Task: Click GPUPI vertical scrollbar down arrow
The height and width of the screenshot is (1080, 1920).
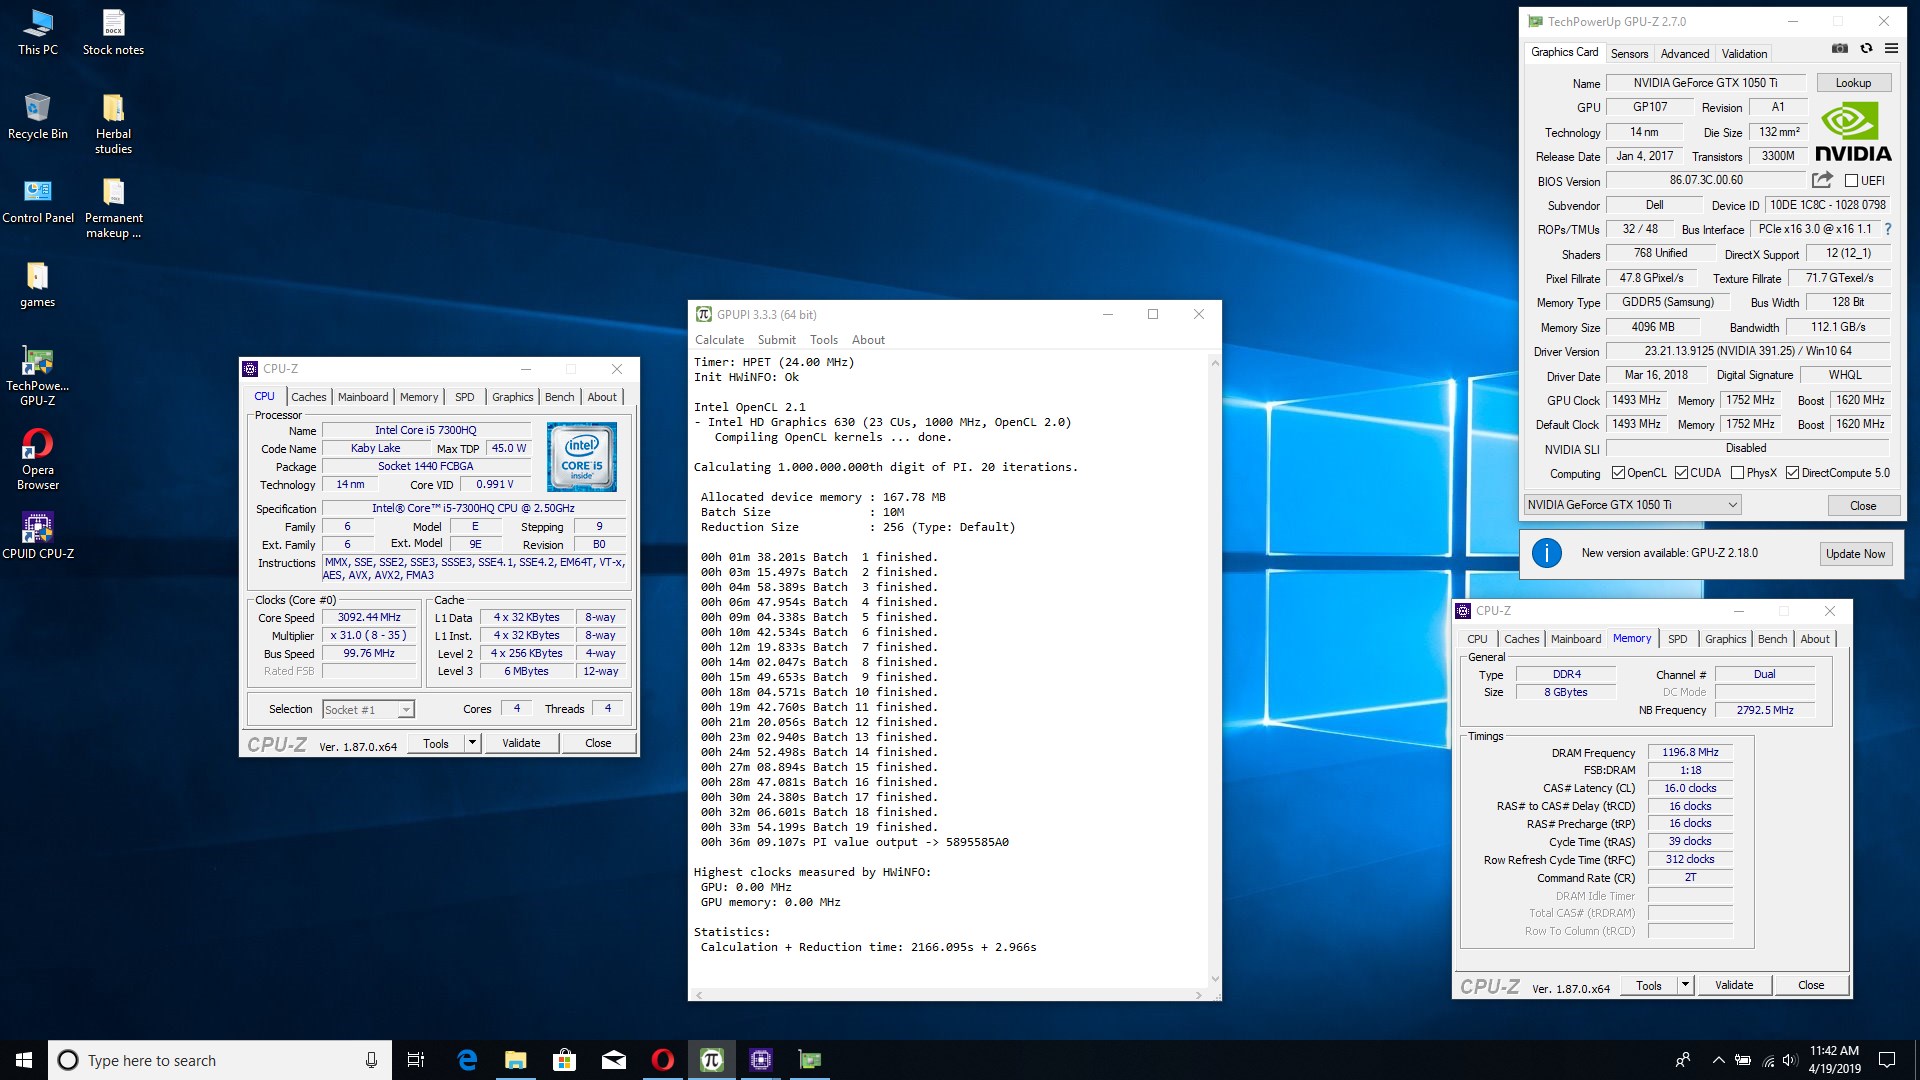Action: [x=1215, y=979]
